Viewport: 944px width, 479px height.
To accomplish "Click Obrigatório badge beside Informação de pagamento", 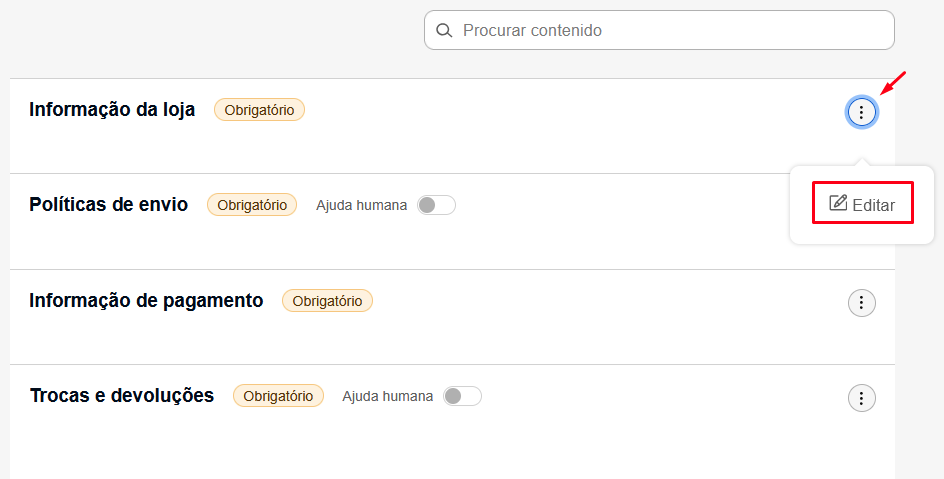I will click(327, 300).
